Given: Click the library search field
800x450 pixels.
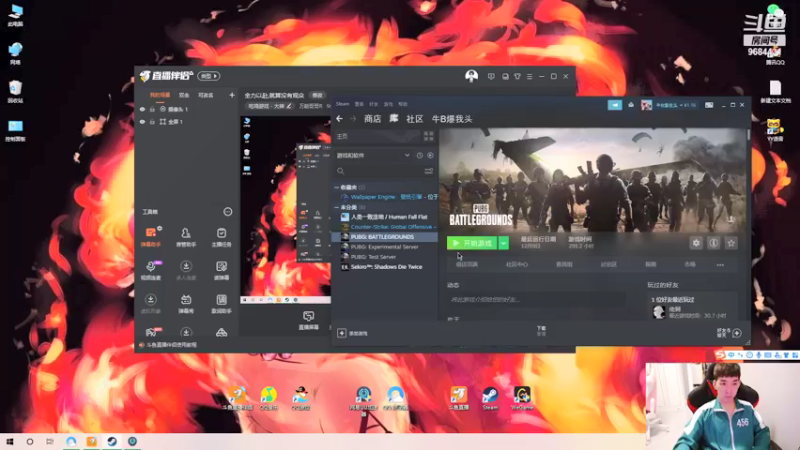Looking at the screenshot, I should pyautogui.click(x=379, y=171).
